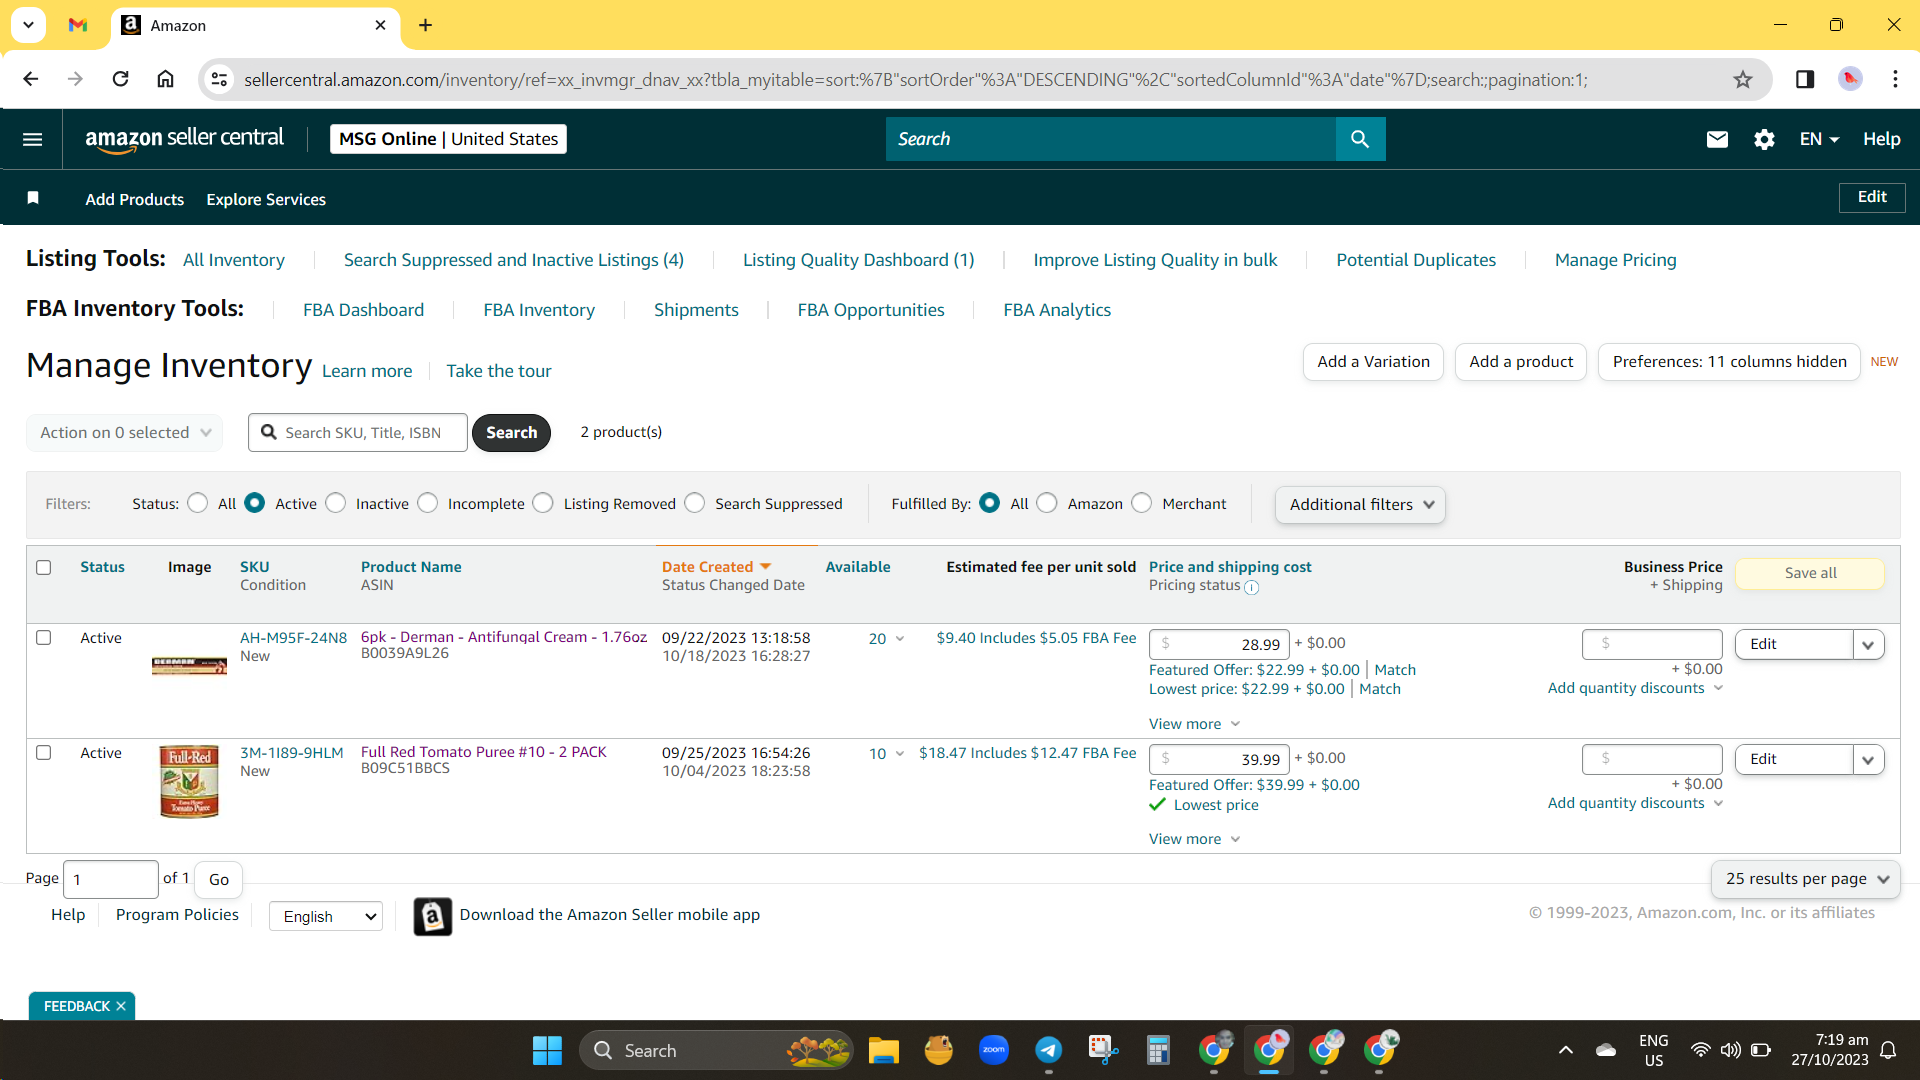This screenshot has width=1920, height=1080.
Task: Click the Save all button
Action: (x=1810, y=573)
